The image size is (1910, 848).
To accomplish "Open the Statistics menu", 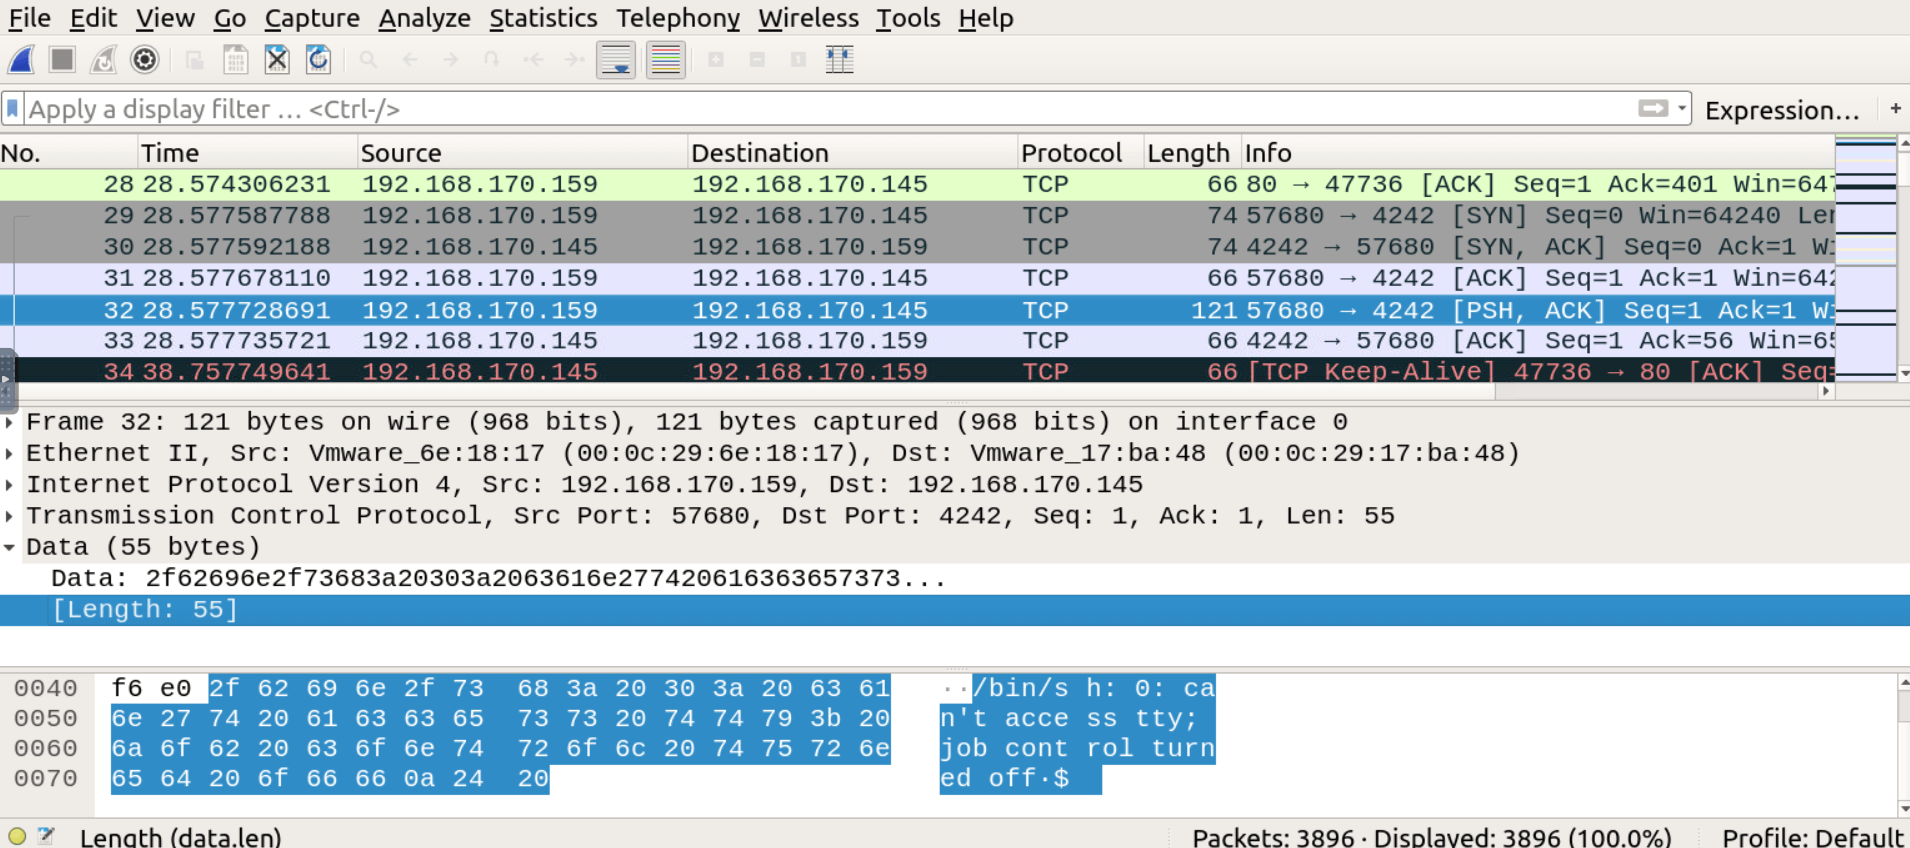I will point(543,18).
